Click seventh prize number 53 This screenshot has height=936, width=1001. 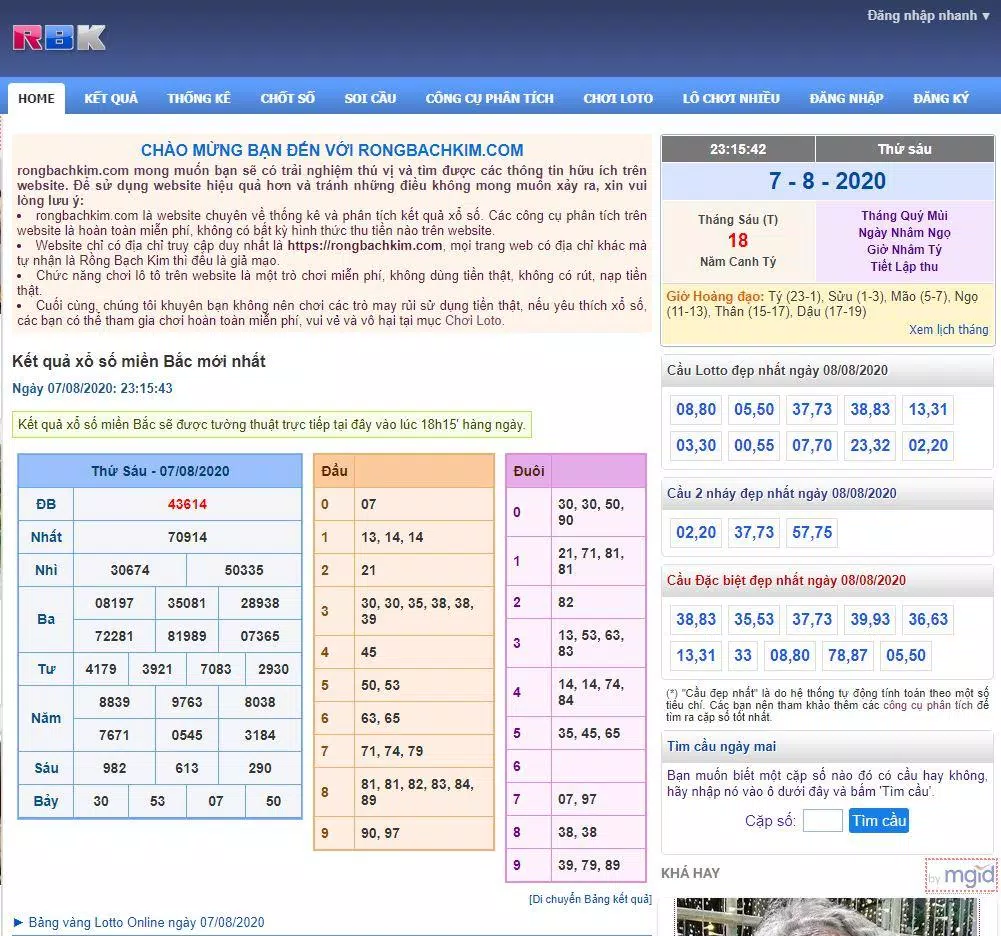click(x=157, y=801)
